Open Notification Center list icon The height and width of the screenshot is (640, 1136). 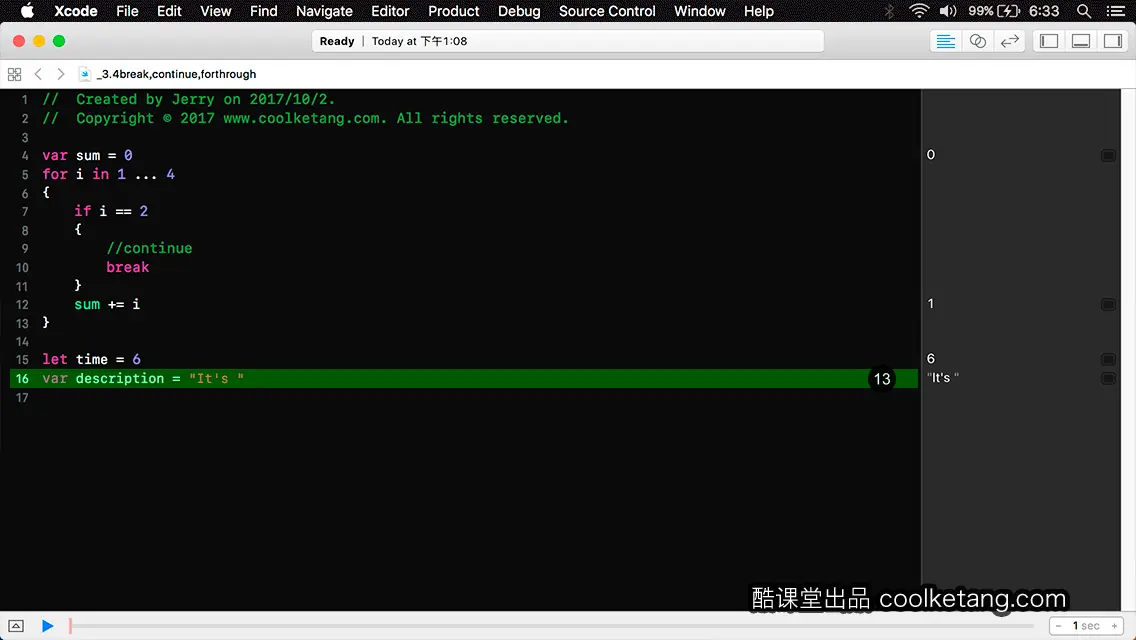point(1116,11)
